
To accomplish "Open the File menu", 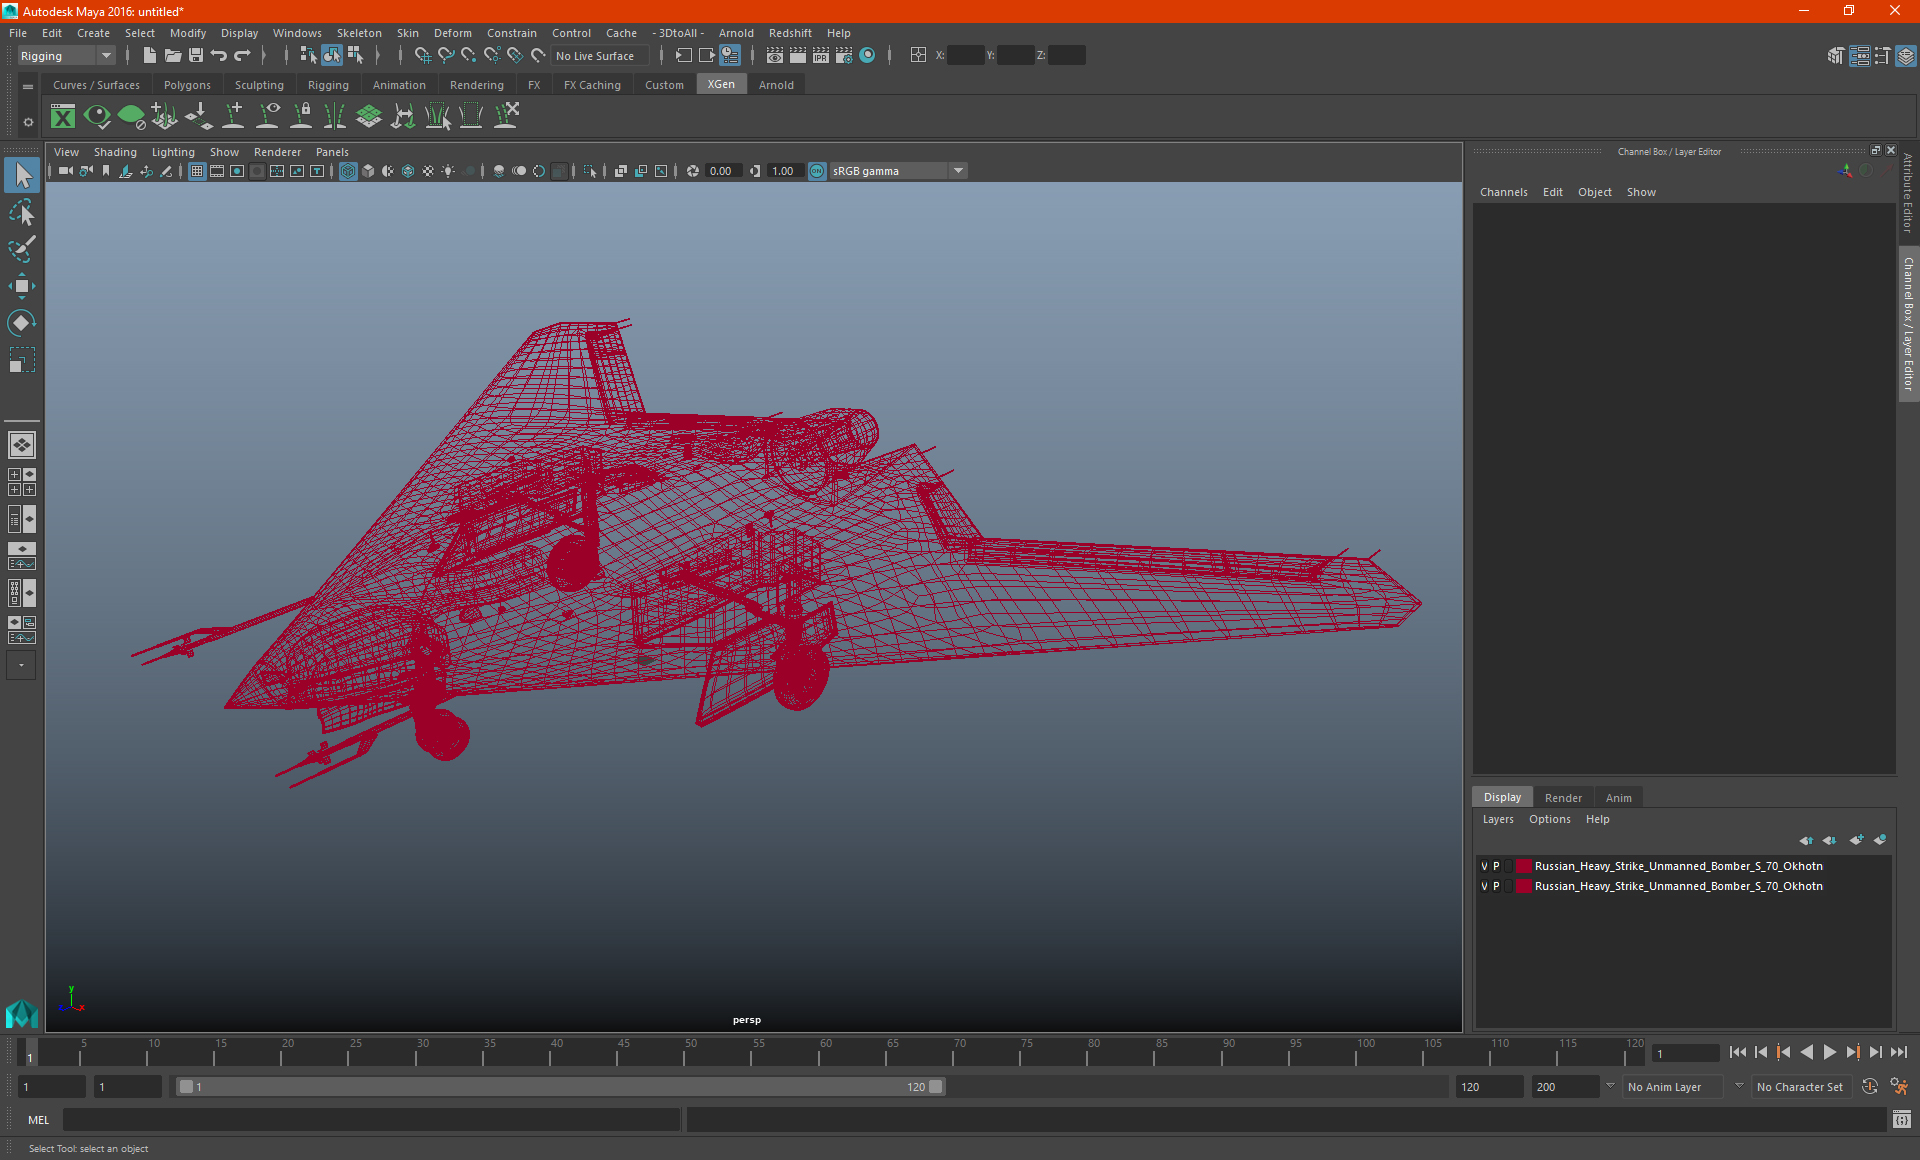I will [18, 33].
